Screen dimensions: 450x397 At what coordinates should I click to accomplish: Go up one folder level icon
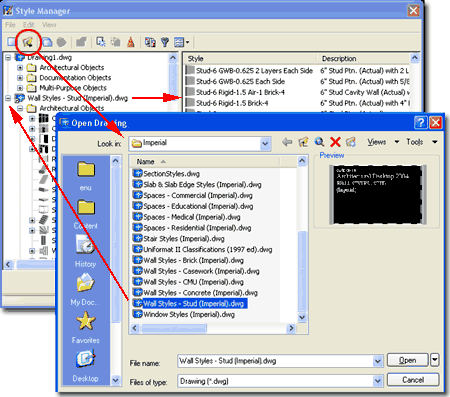(303, 142)
